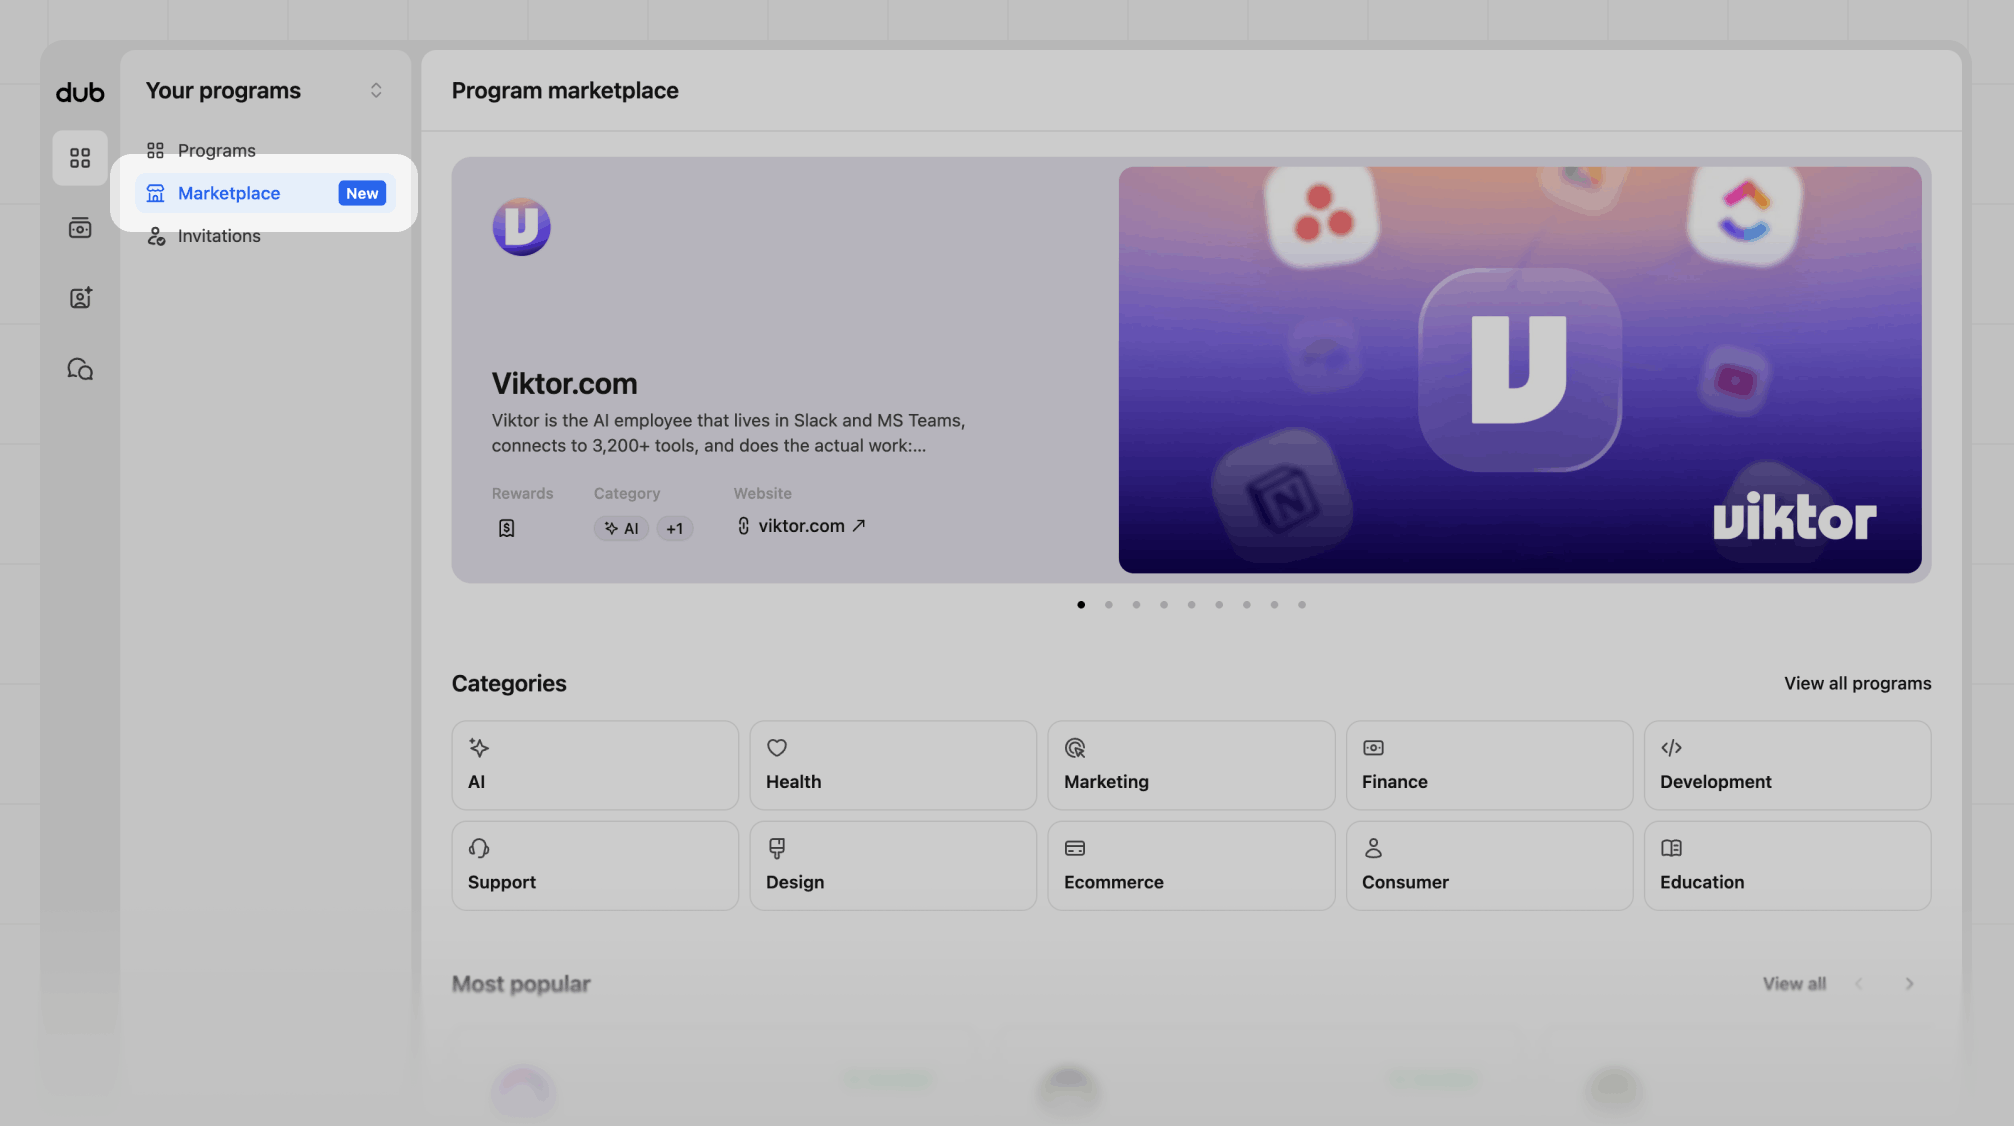
Task: Open the Consumer category card
Action: [x=1489, y=866]
